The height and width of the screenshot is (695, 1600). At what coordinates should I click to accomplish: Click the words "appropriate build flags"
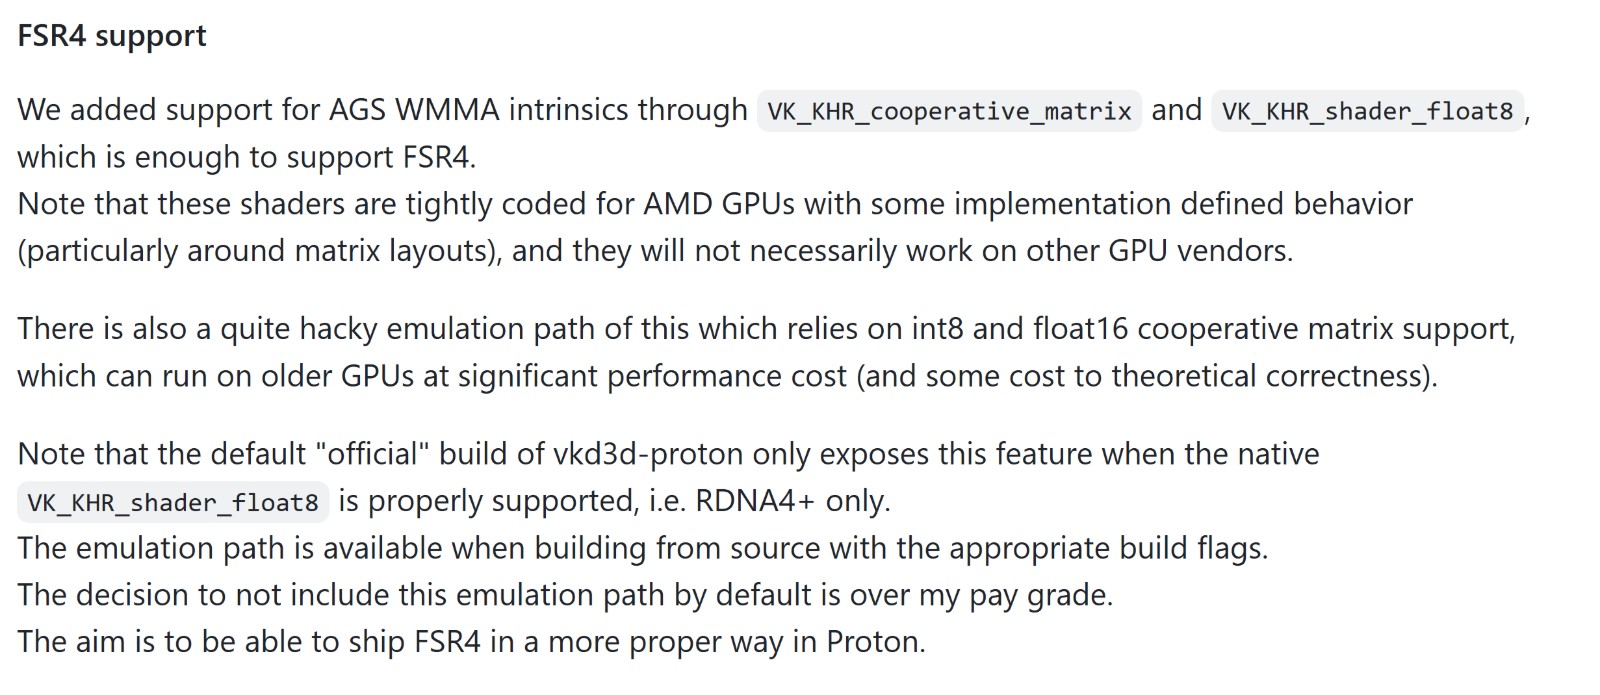point(1106,548)
